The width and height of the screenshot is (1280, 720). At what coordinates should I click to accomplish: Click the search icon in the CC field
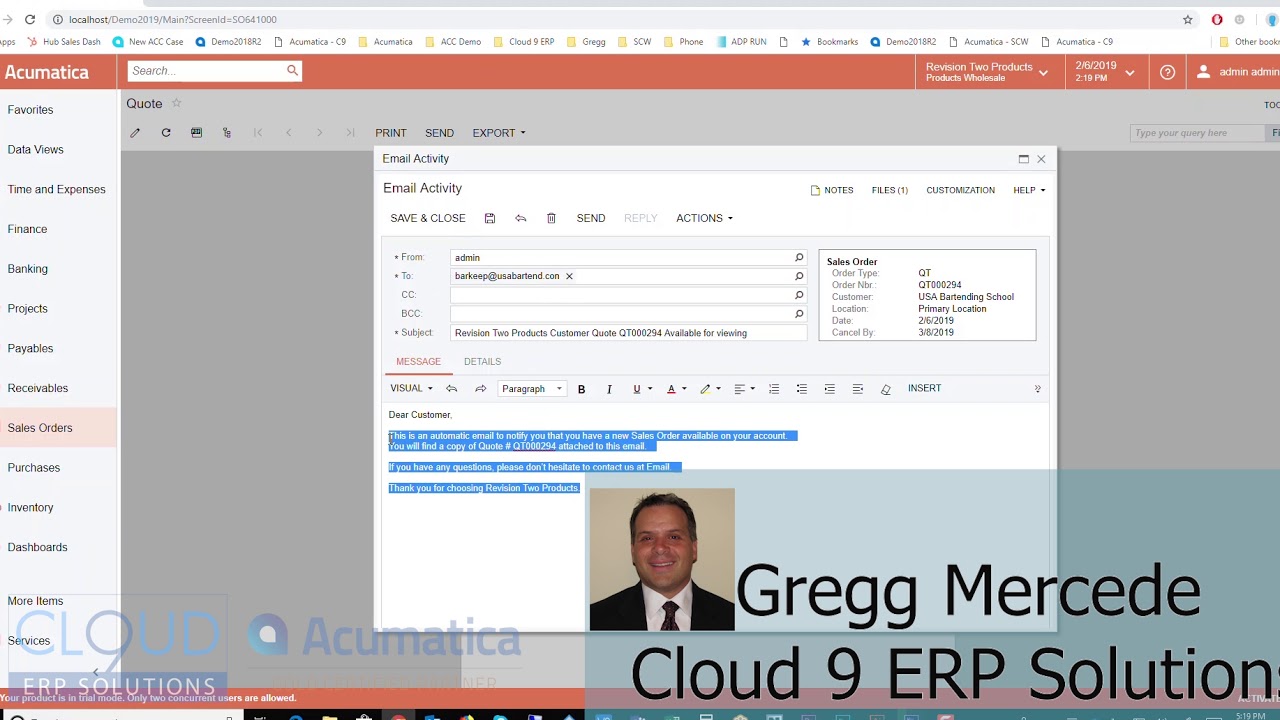799,295
